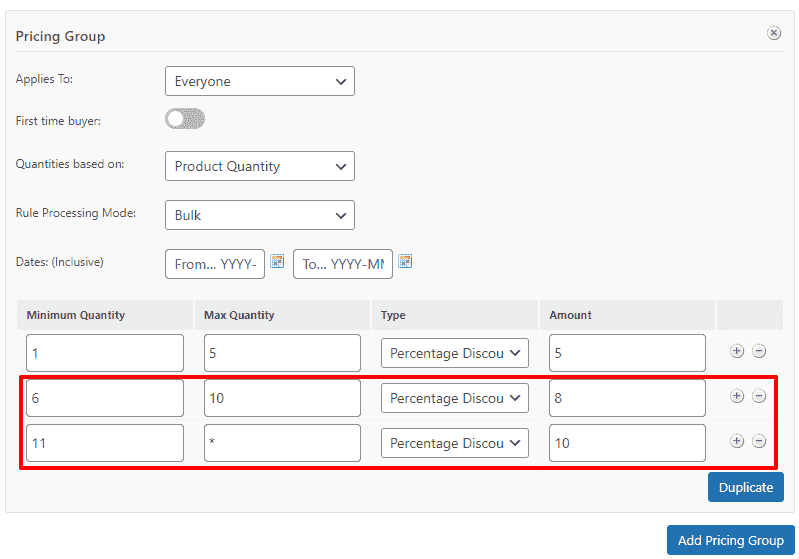Image resolution: width=799 pixels, height=559 pixels.
Task: Add a row after the 11–* quantity rule
Action: click(x=736, y=441)
